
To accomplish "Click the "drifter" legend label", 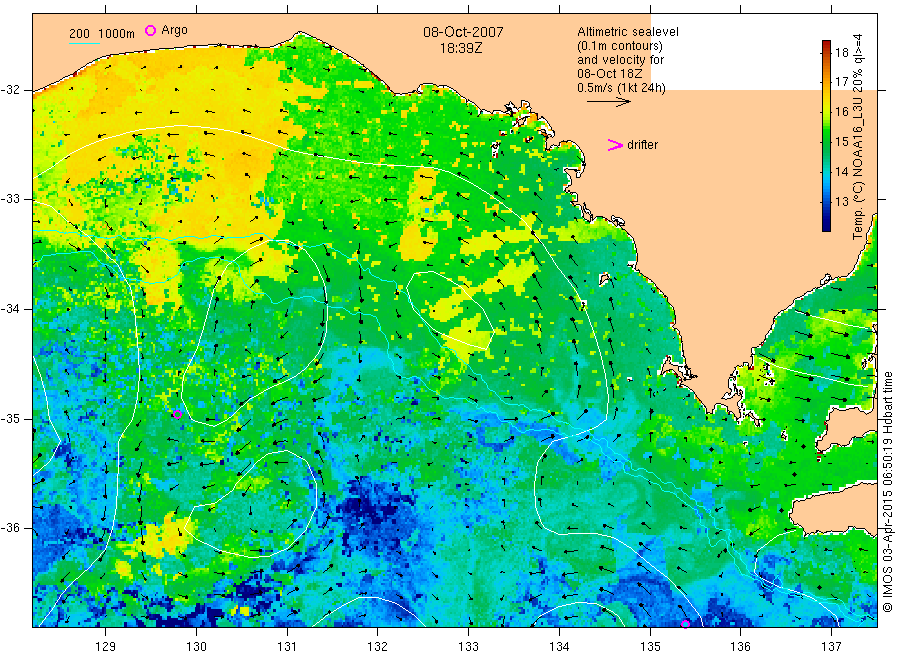I will pyautogui.click(x=642, y=145).
